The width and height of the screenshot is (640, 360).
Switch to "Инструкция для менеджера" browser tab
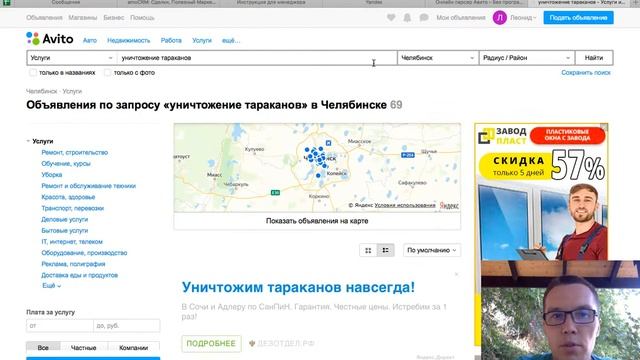pos(271,3)
